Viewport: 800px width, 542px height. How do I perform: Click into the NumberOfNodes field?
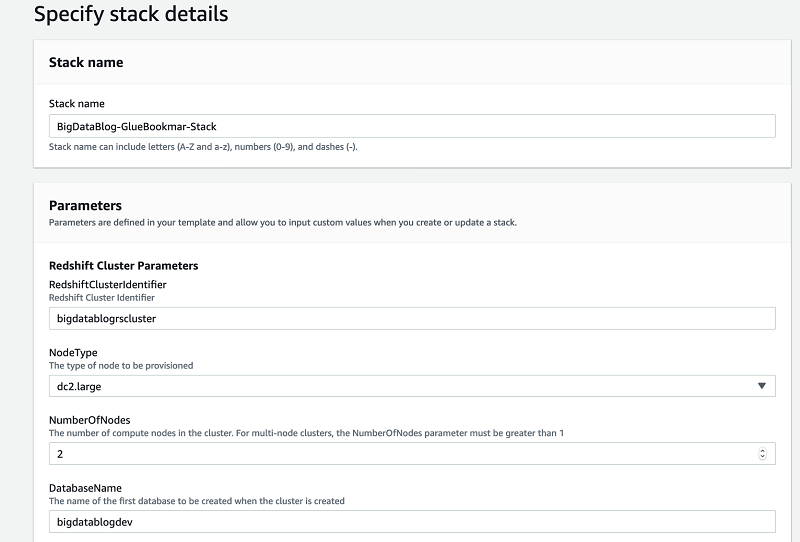click(400, 454)
